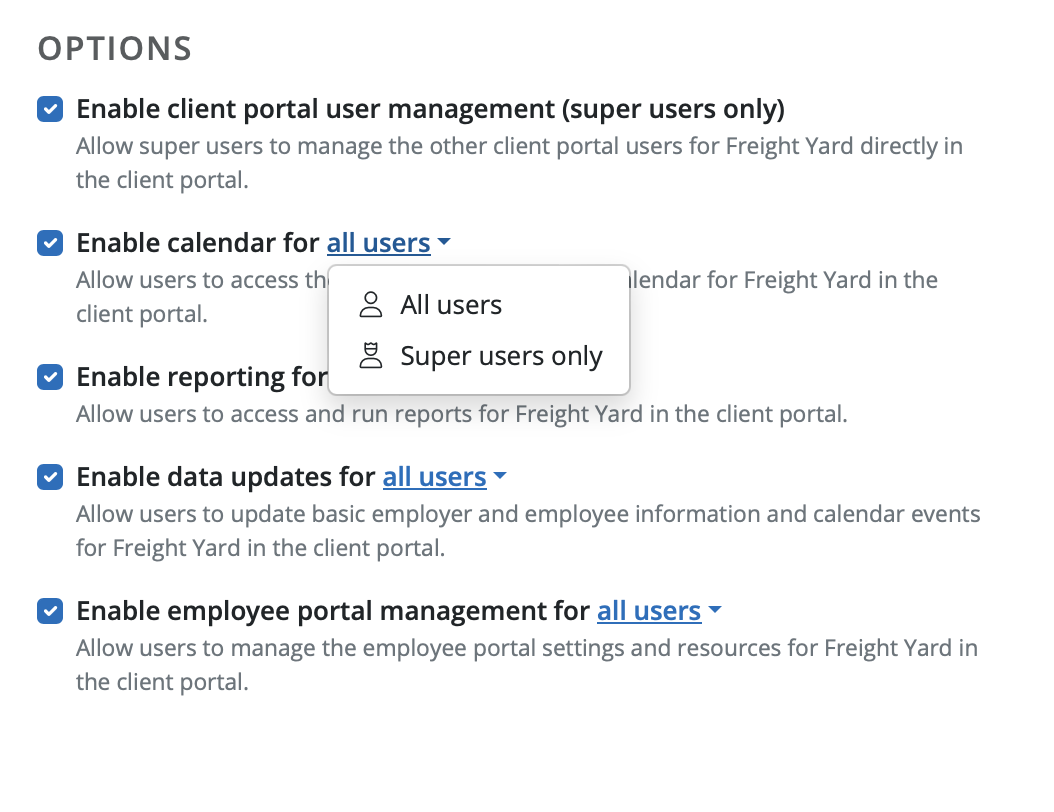This screenshot has height=812, width=1054.
Task: Toggle the Enable calendar checkbox
Action: [50, 243]
